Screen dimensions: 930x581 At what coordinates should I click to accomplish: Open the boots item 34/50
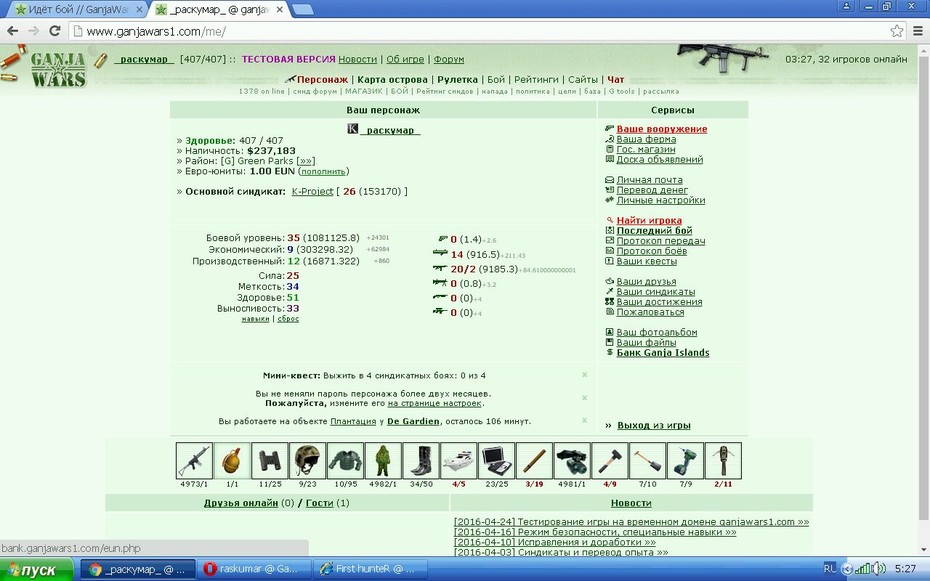point(421,461)
